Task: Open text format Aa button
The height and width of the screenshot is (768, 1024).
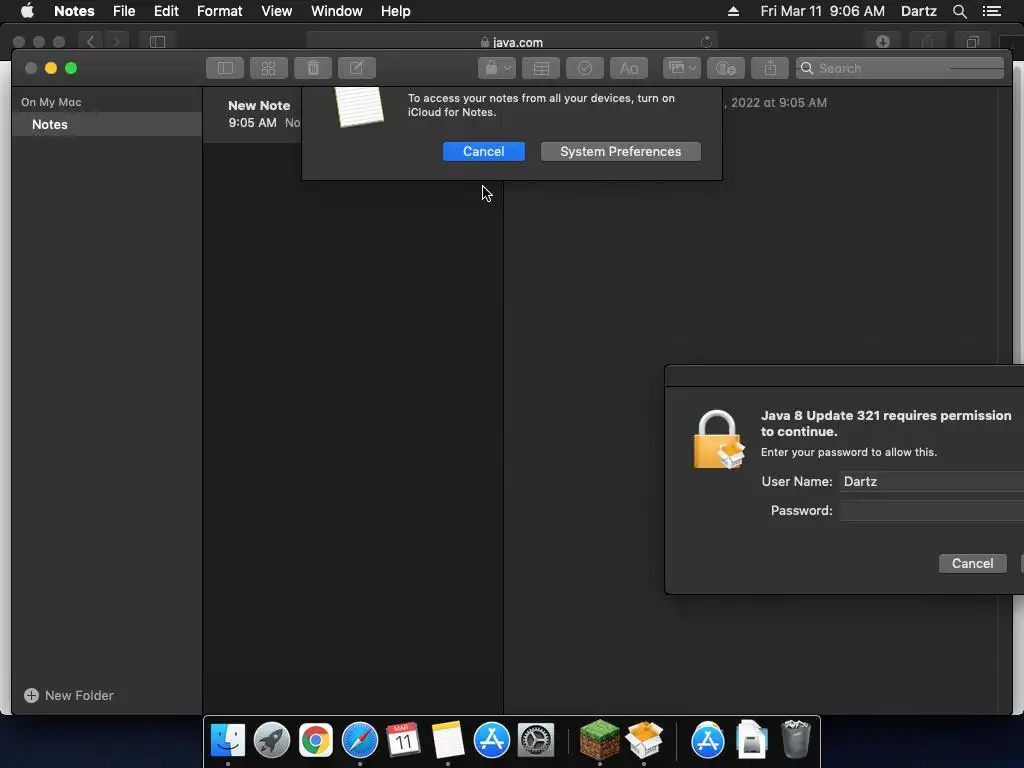Action: pyautogui.click(x=629, y=68)
